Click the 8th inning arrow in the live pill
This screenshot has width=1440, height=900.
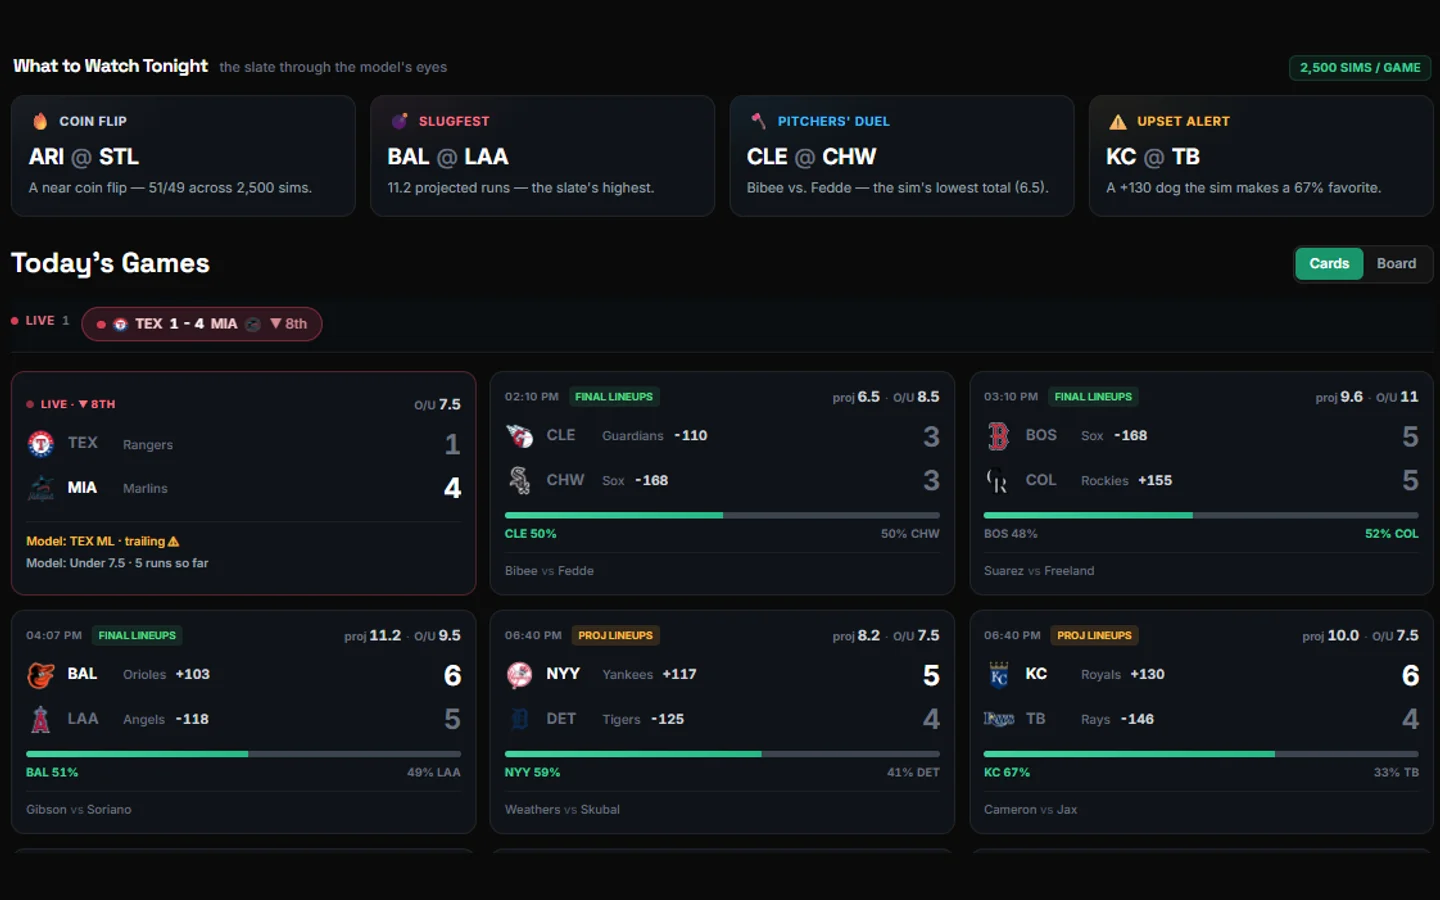(x=276, y=324)
